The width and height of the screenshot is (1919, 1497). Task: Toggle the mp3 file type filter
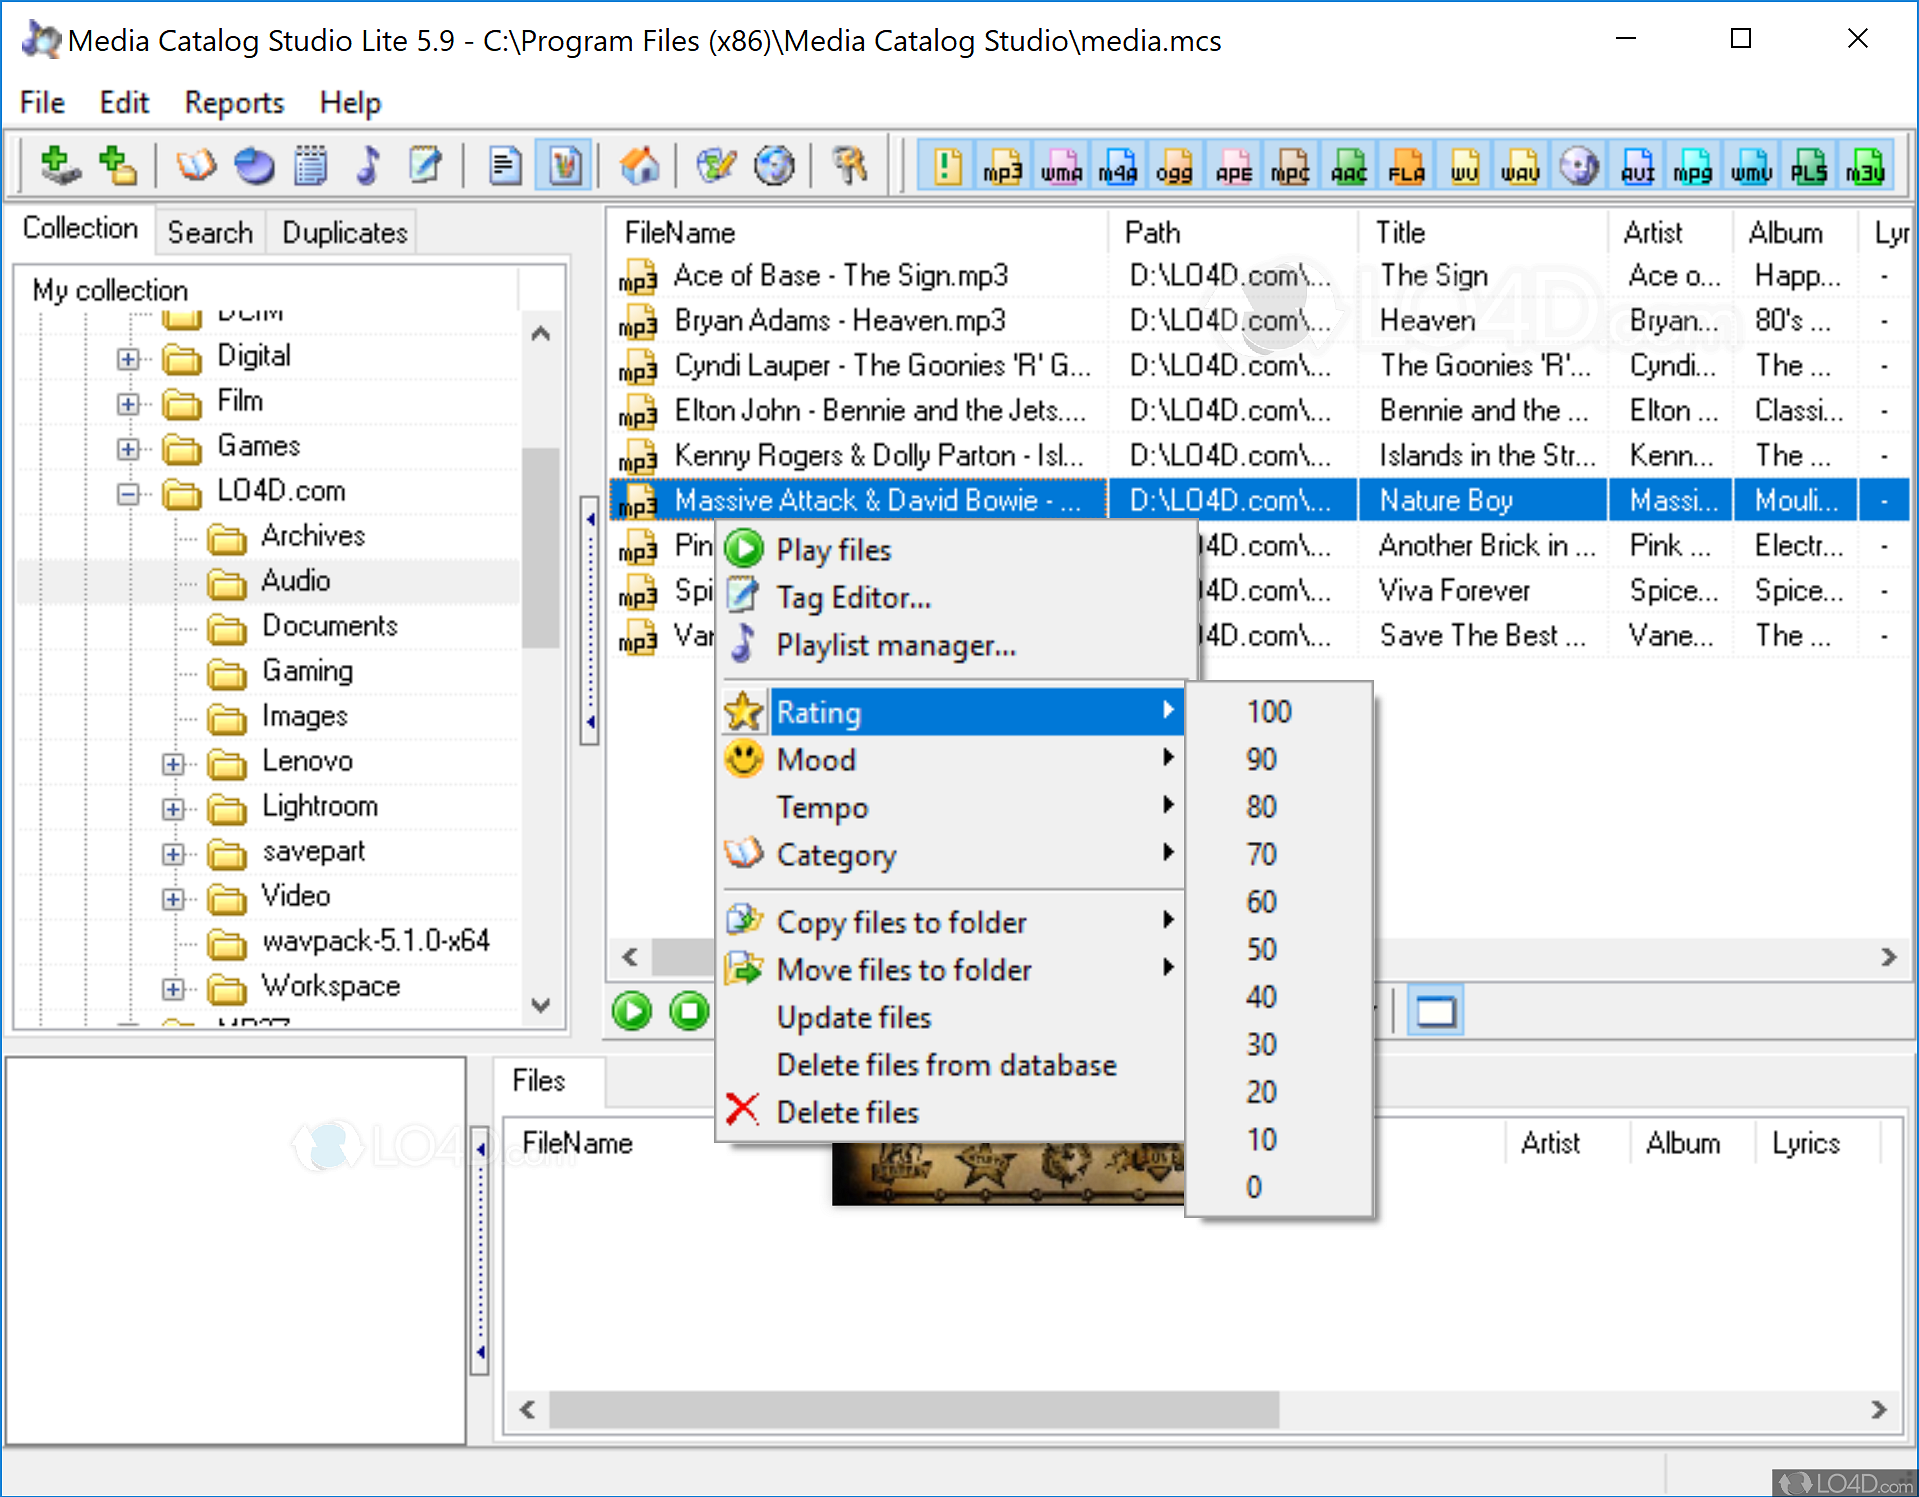tap(1003, 165)
